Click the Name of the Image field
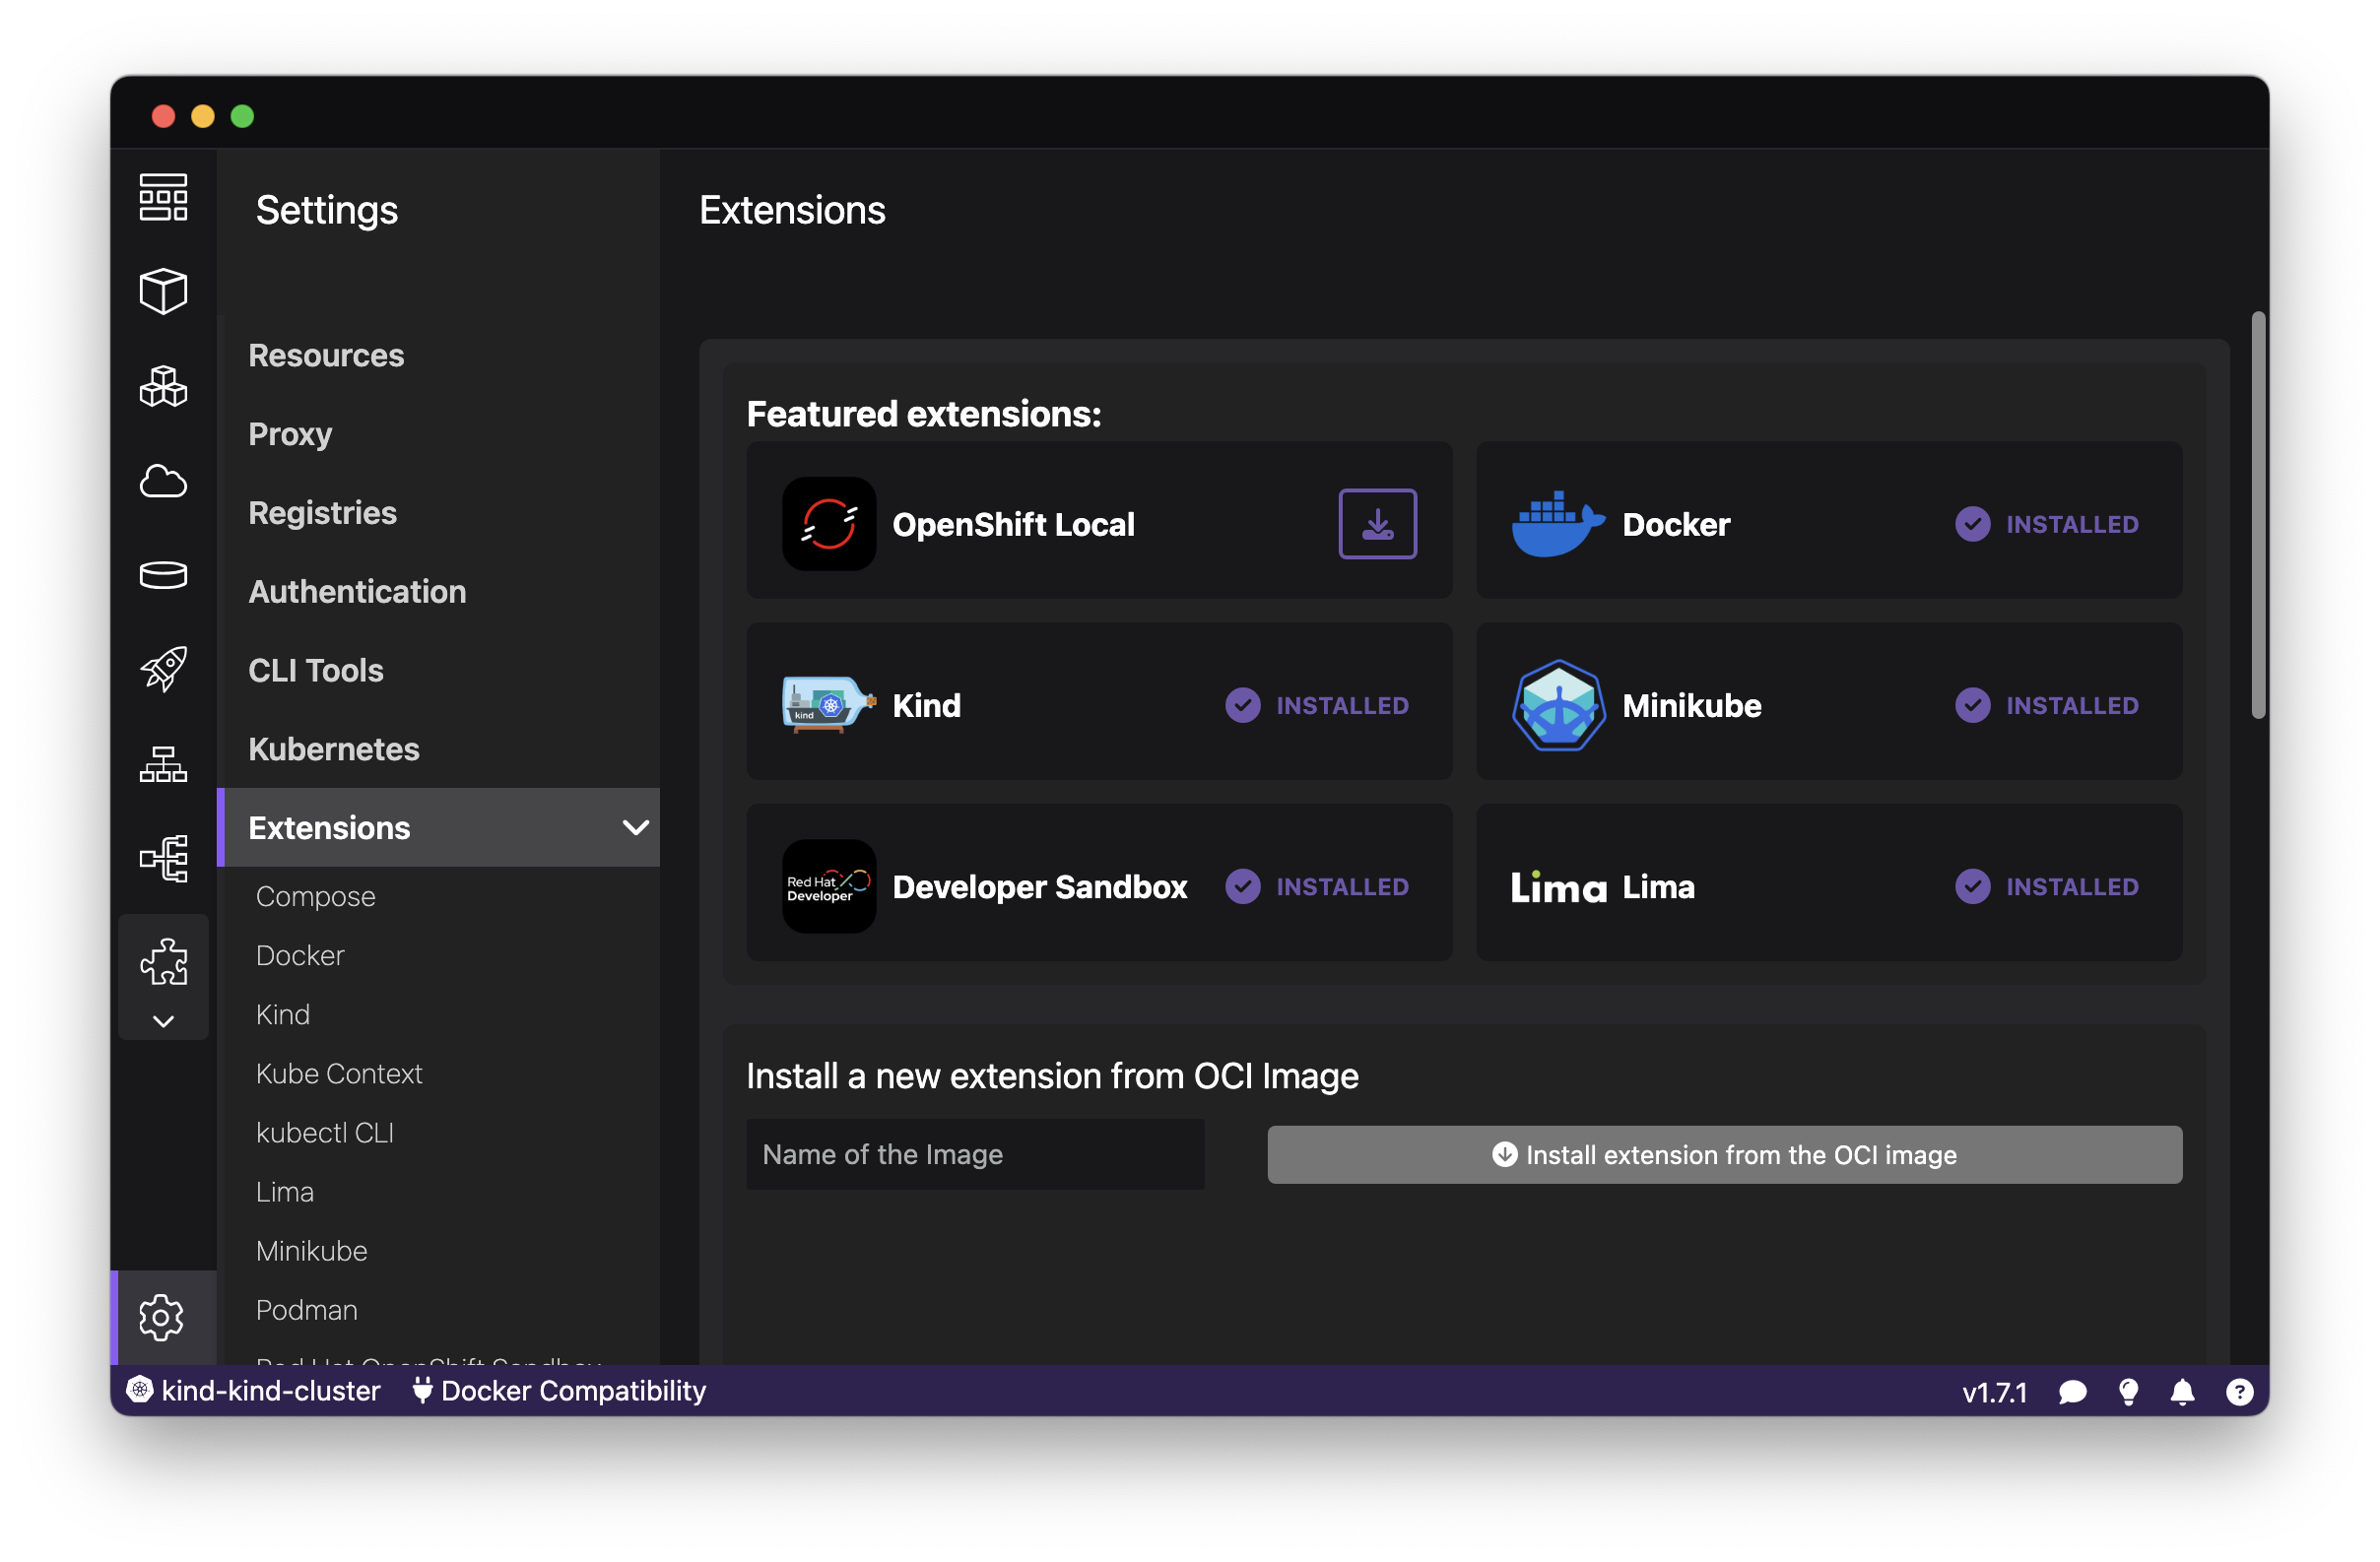 tap(975, 1154)
